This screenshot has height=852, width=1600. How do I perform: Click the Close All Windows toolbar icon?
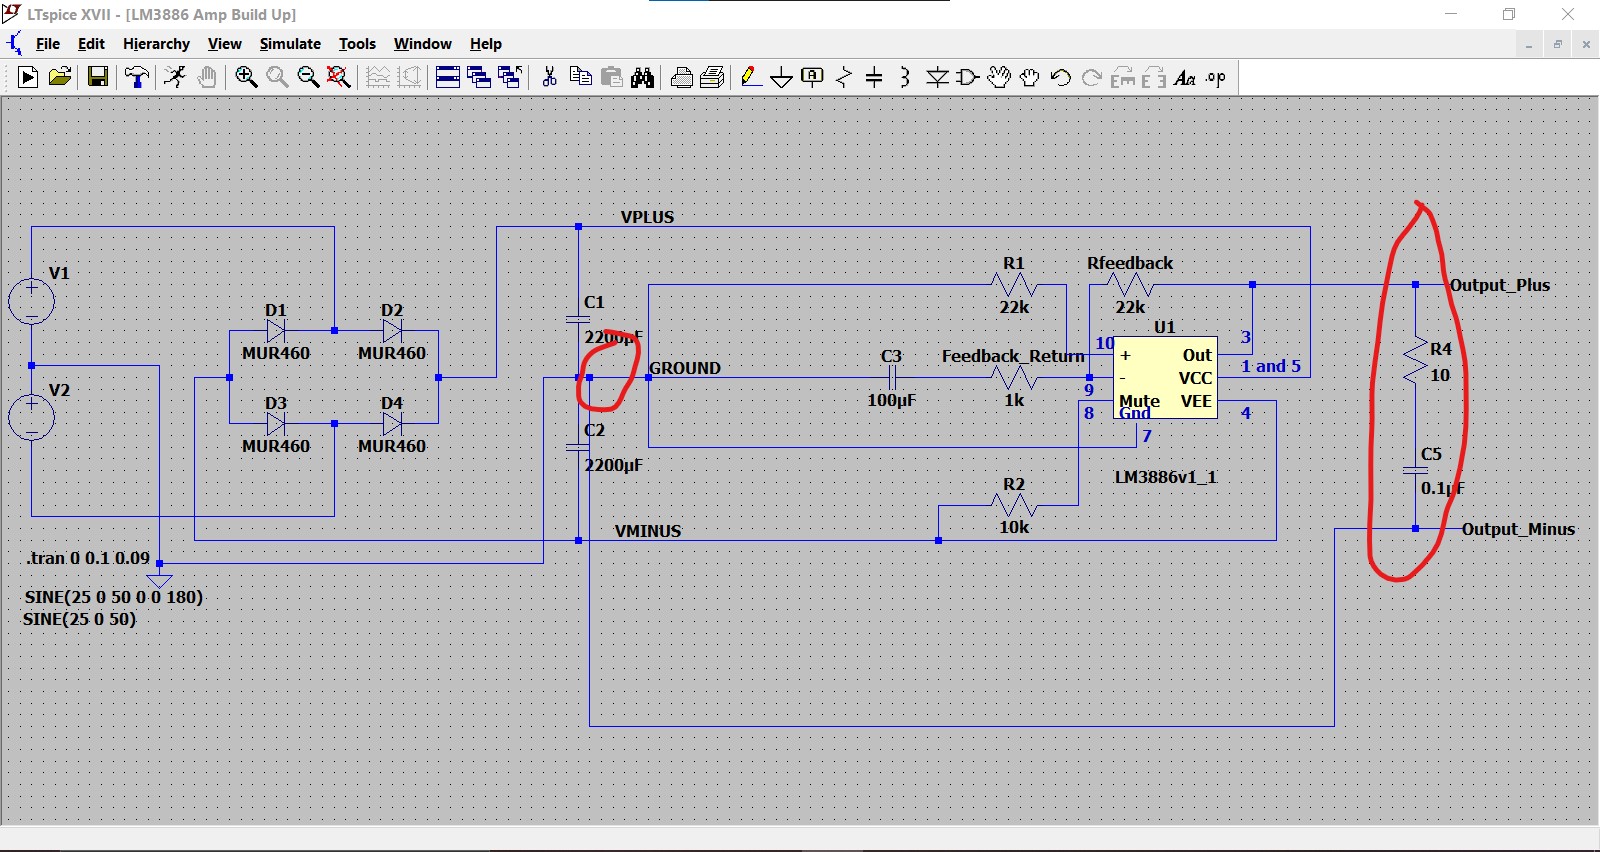tap(510, 77)
